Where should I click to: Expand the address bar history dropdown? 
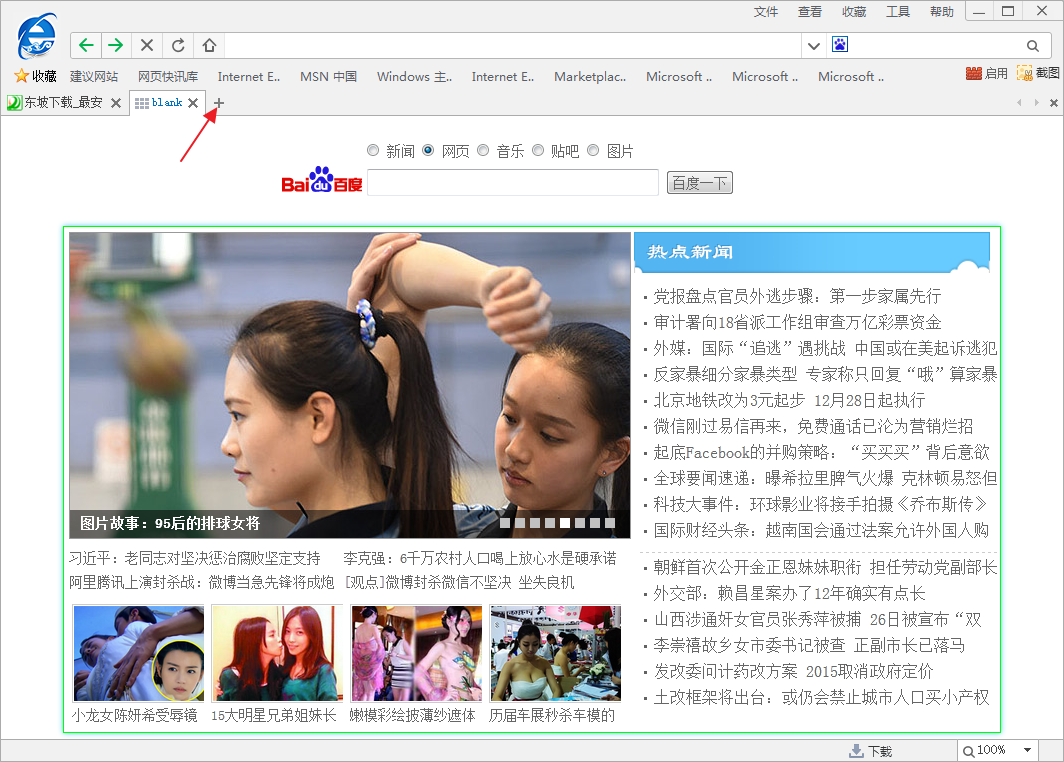814,46
